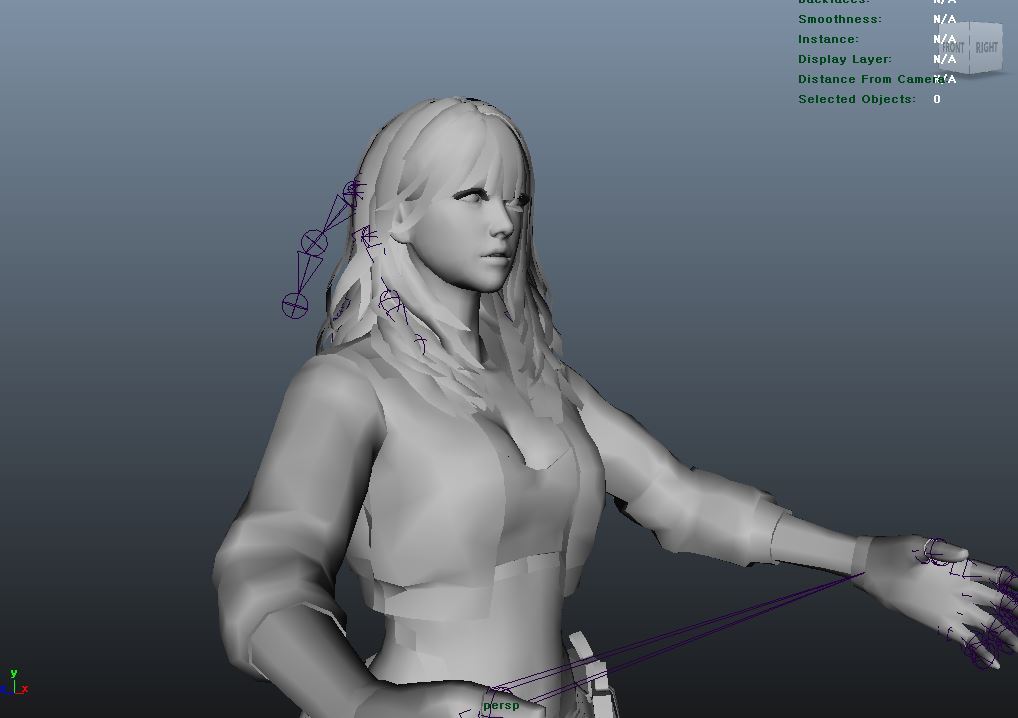
Task: Select the character's outstretched forearm
Action: (x=720, y=510)
